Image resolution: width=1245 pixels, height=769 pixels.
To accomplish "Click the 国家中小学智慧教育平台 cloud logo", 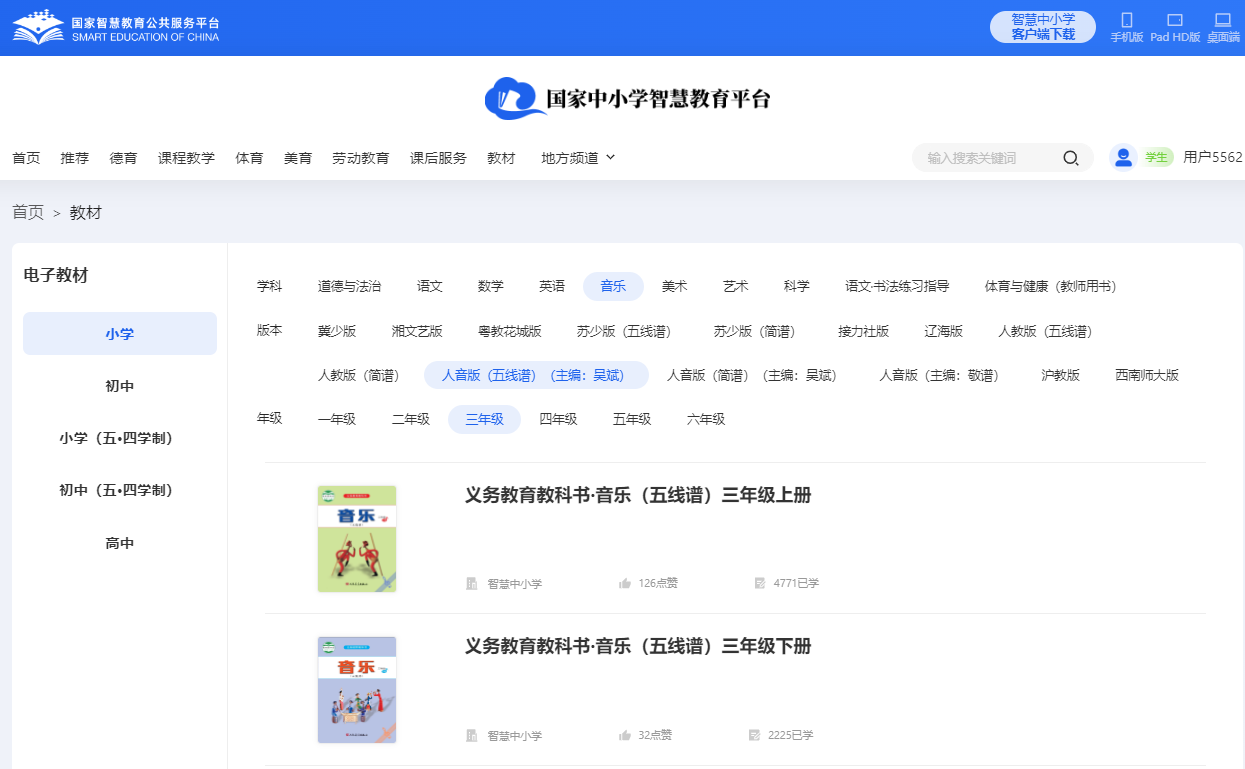I will (x=628, y=98).
